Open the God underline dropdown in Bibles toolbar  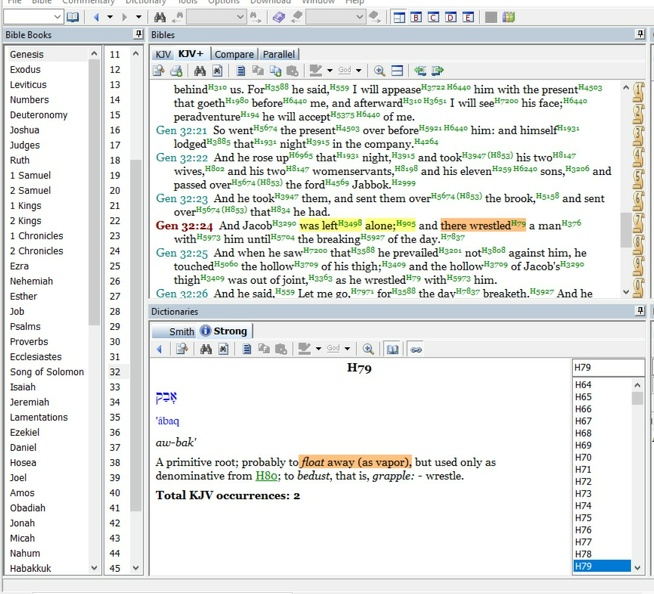(359, 70)
